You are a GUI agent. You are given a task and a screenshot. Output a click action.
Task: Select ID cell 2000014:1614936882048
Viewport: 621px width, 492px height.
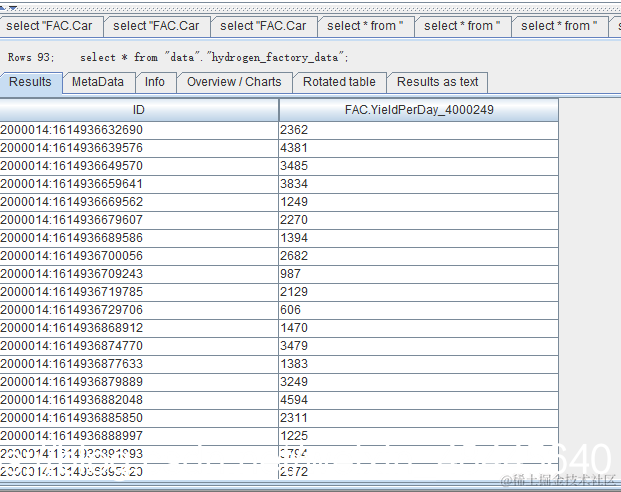pyautogui.click(x=139, y=400)
